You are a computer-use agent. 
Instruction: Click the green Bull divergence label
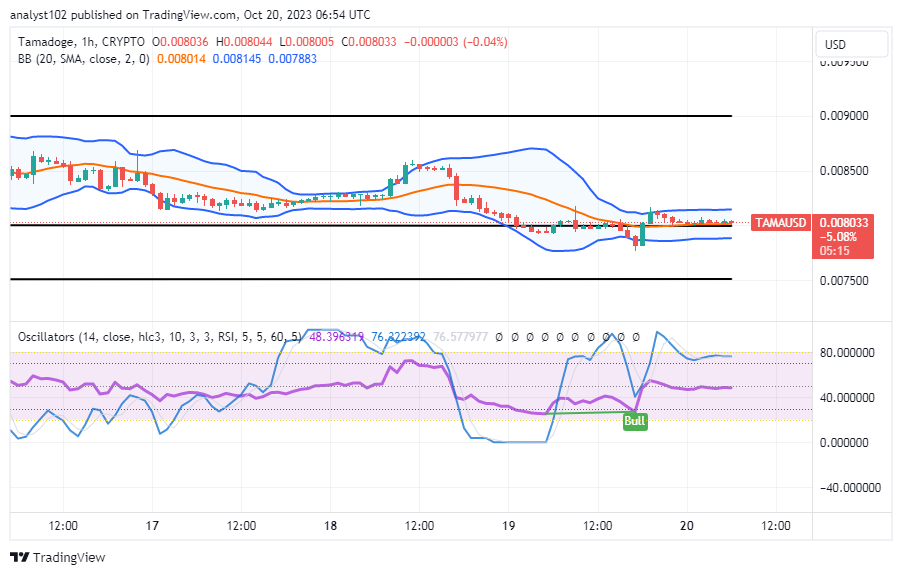point(635,421)
